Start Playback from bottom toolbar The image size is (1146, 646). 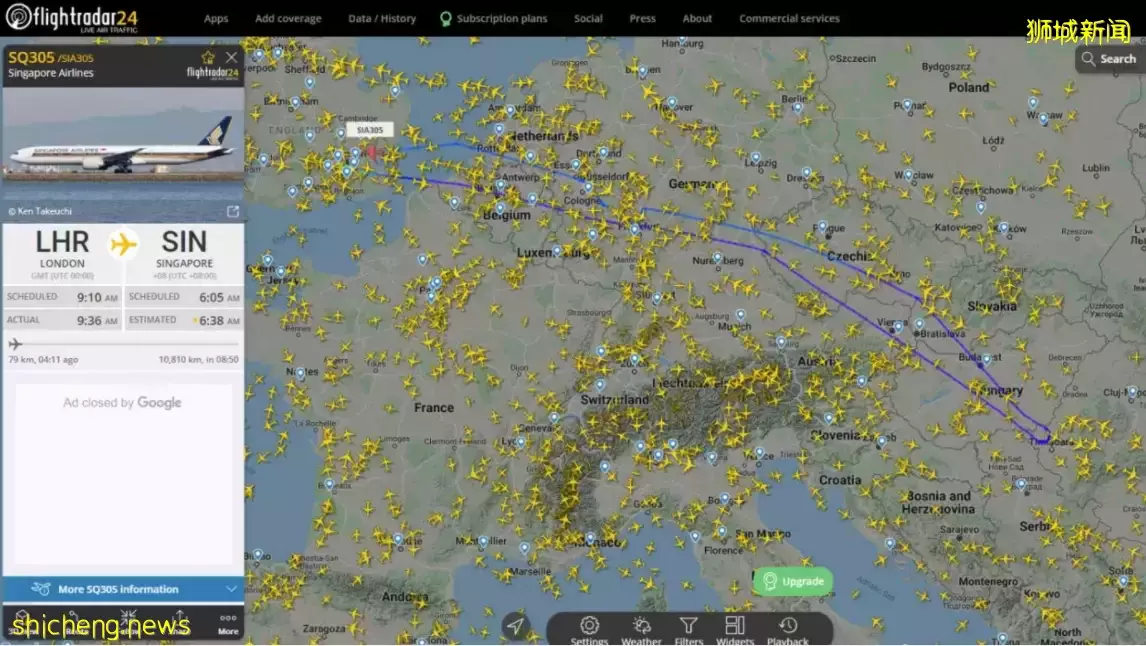click(x=787, y=630)
